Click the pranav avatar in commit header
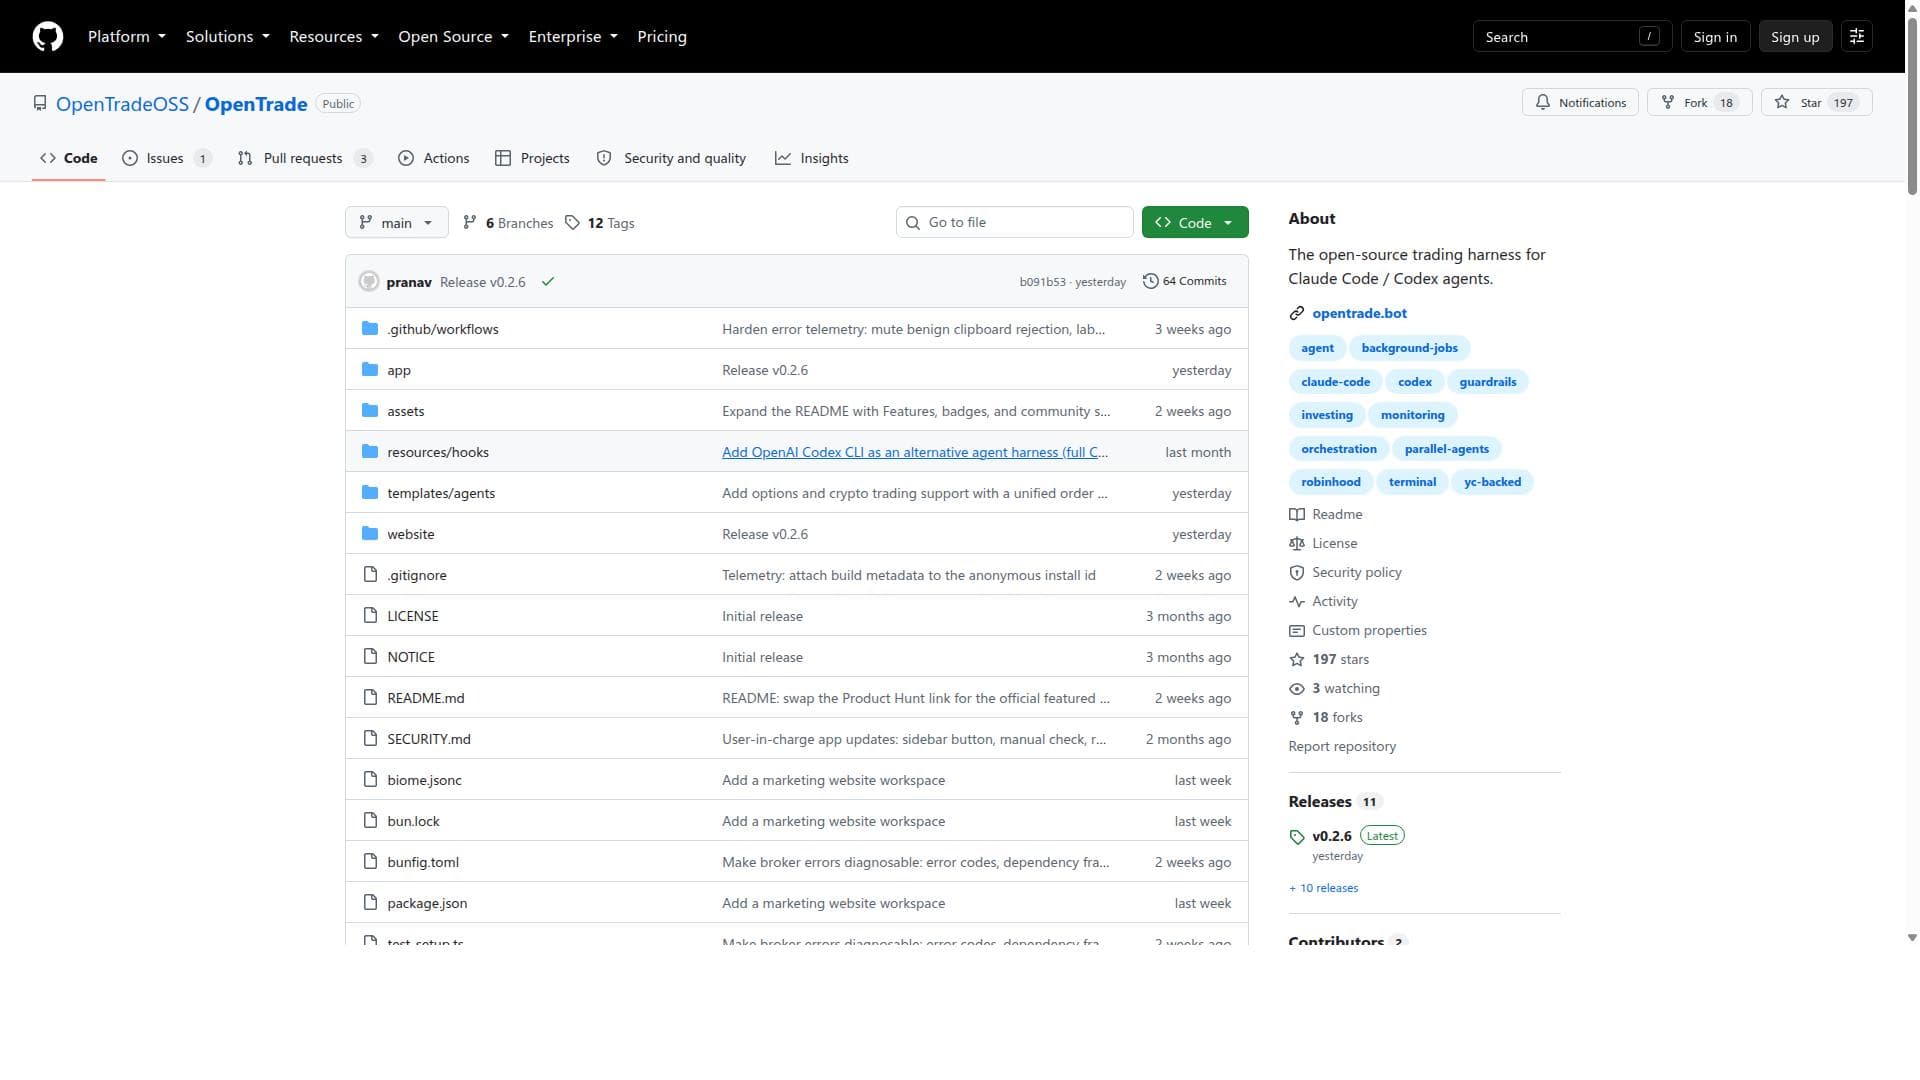Screen dimensions: 1920x1080 (x=369, y=282)
